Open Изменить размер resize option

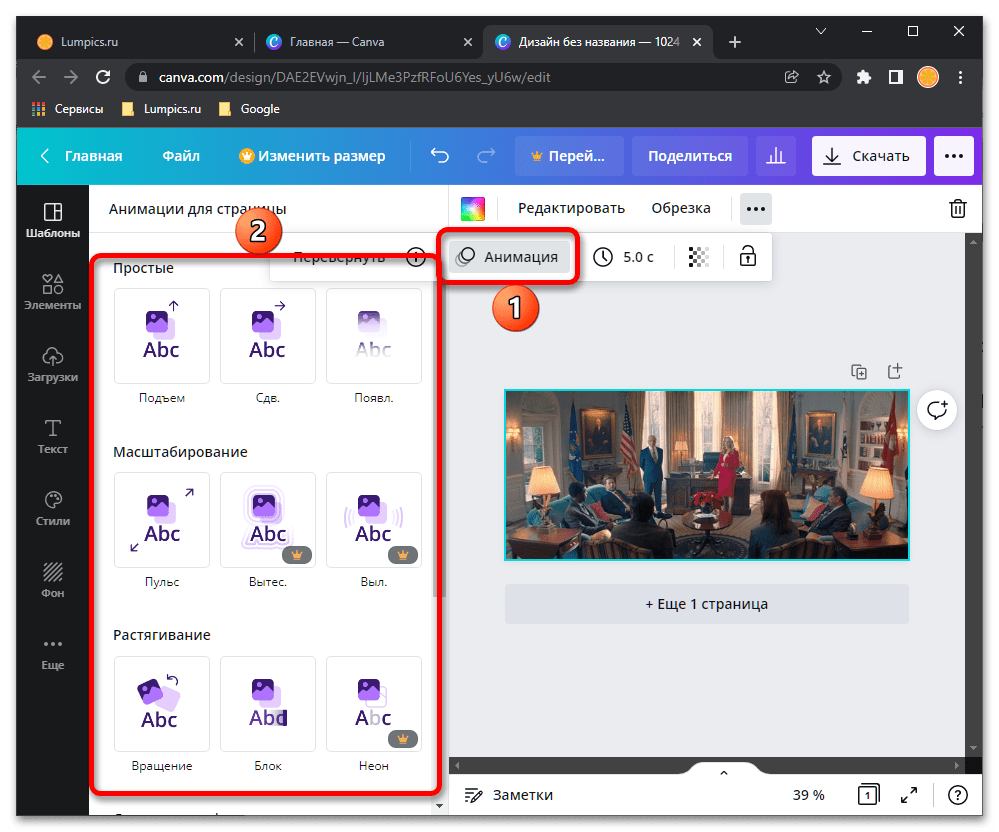pos(312,155)
